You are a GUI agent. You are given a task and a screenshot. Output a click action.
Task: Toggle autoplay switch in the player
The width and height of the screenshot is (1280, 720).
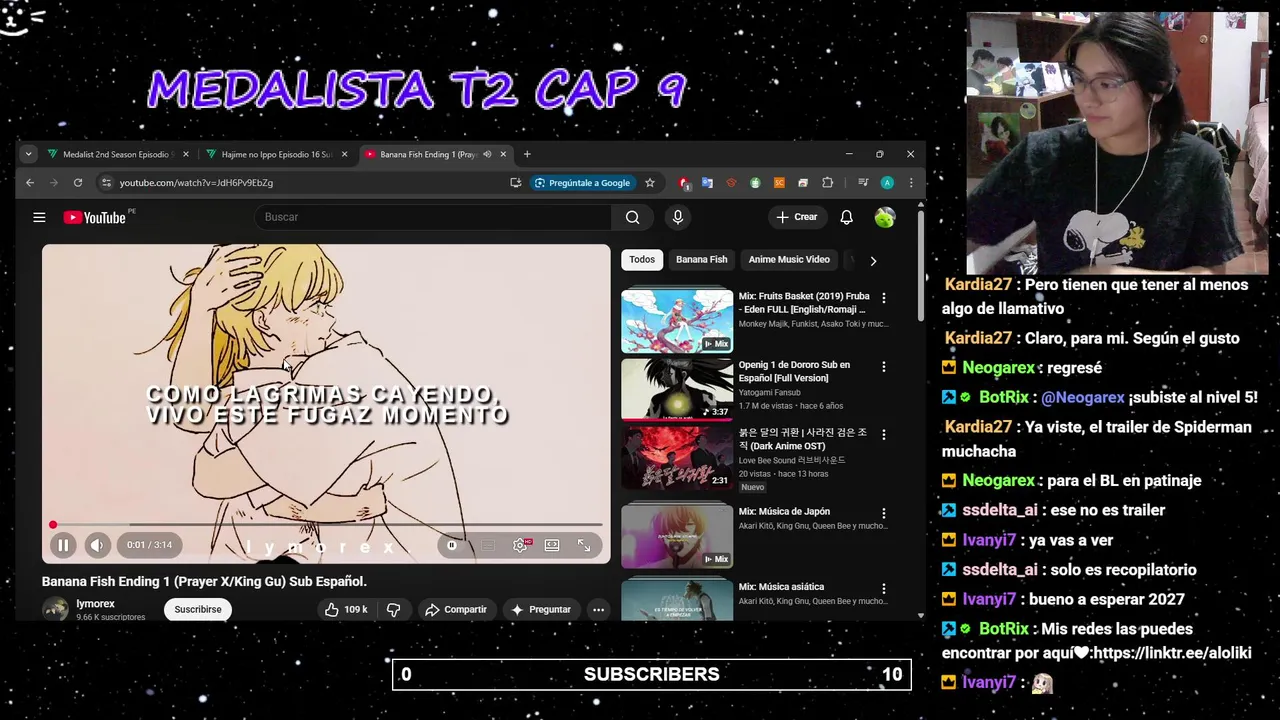453,545
